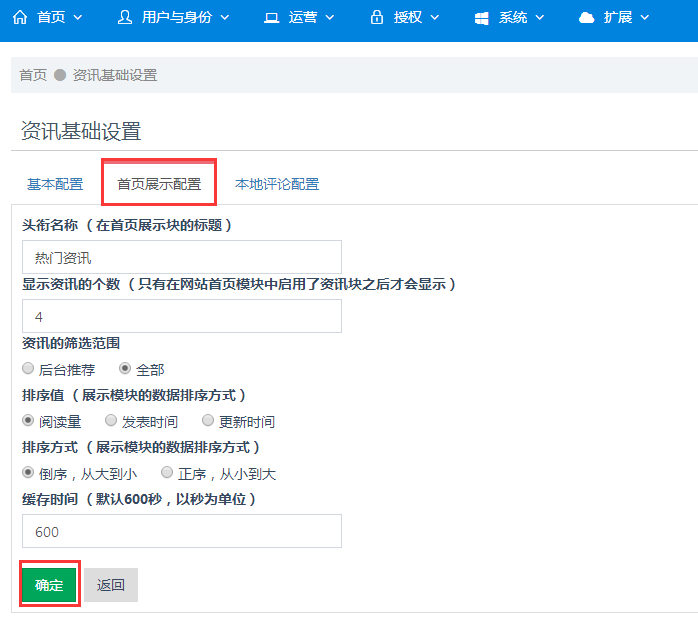
Task: Switch to the 首页展示配置 tab
Action: tap(159, 184)
